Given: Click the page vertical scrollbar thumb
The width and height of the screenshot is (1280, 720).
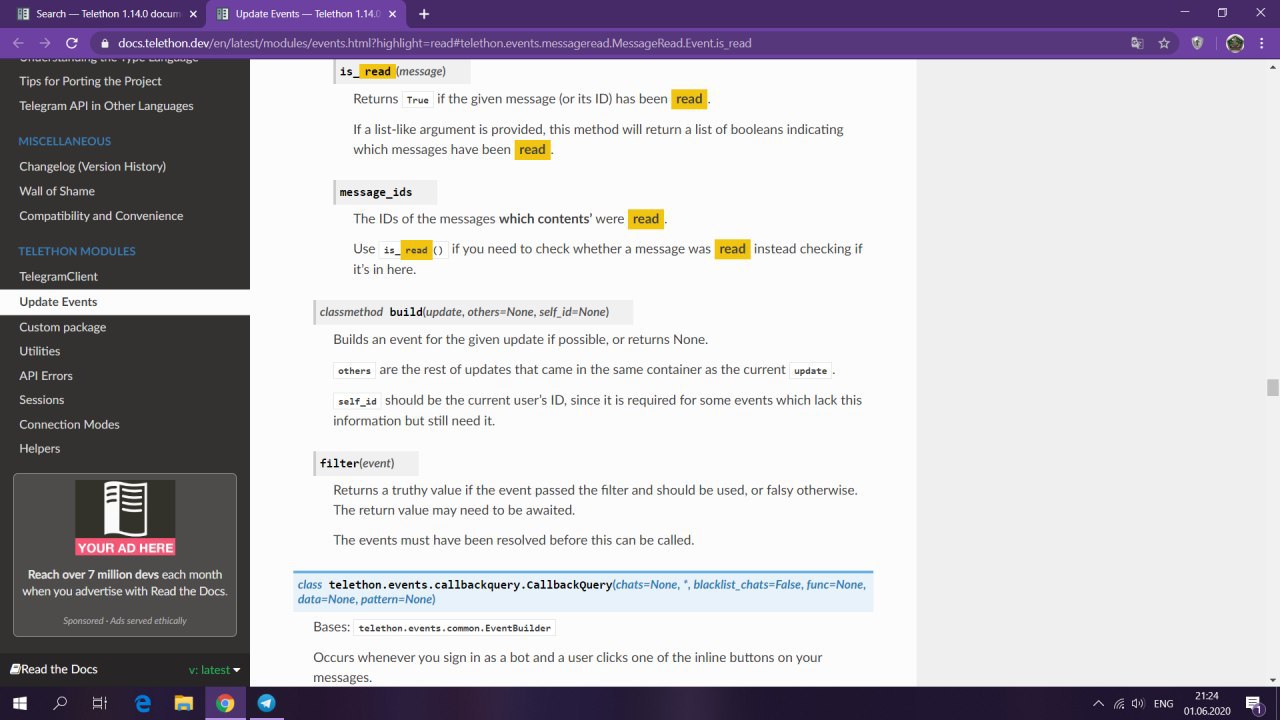Looking at the screenshot, I should click(x=1273, y=388).
